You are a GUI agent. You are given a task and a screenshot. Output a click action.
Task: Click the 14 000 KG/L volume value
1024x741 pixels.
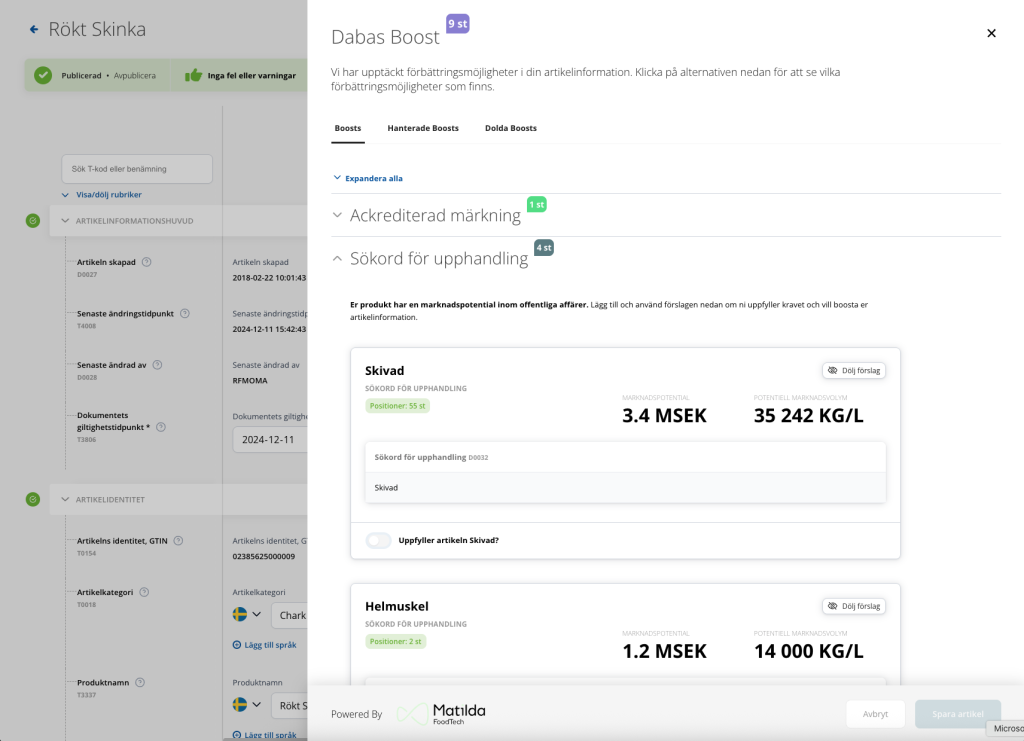[x=808, y=652]
